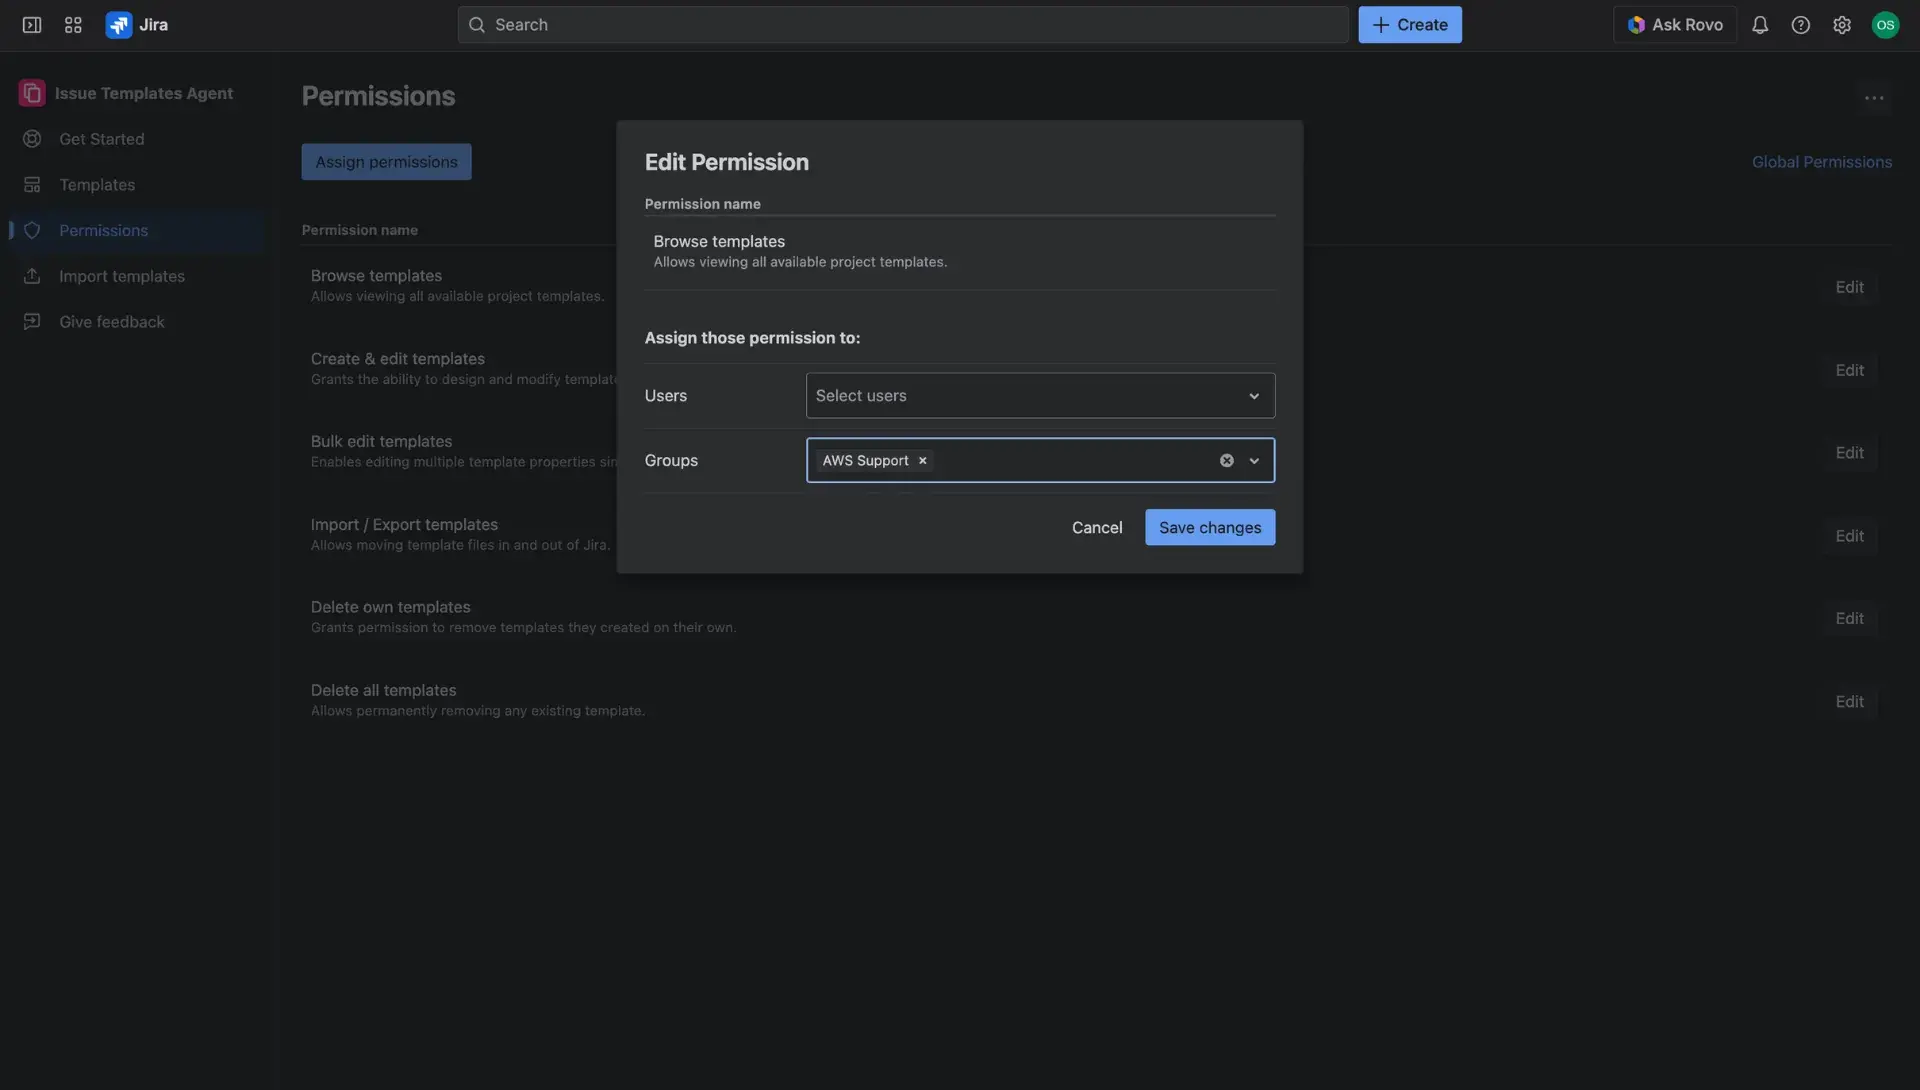Open the Give feedback icon
The width and height of the screenshot is (1920, 1090).
[33, 321]
